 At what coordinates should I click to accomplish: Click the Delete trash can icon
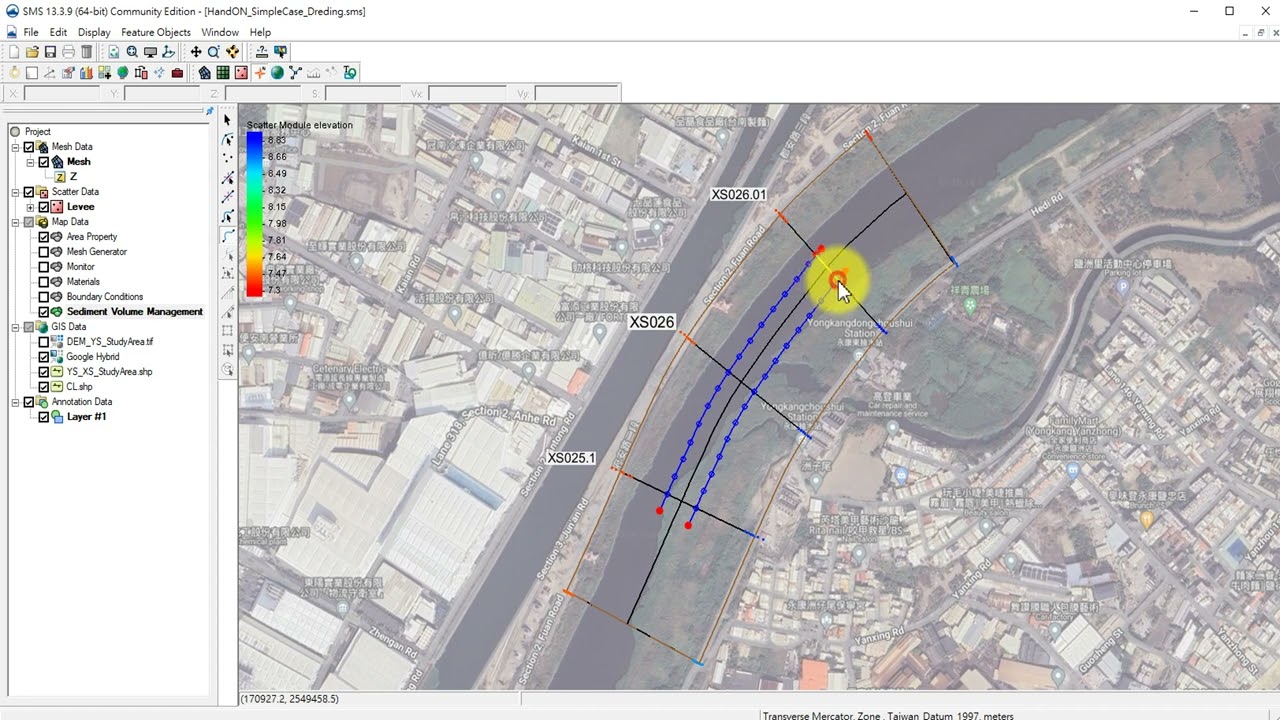click(x=86, y=52)
